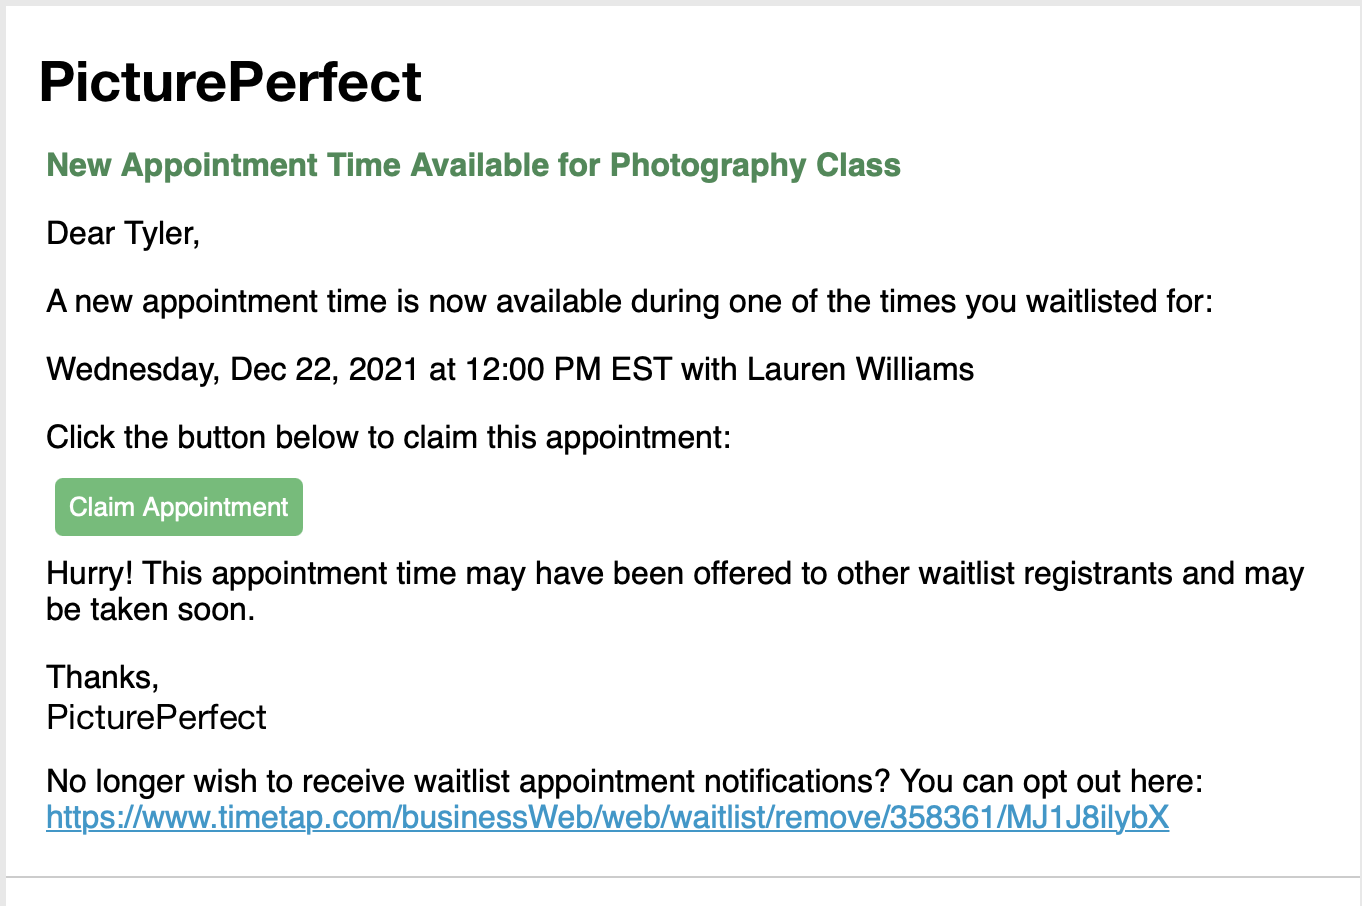This screenshot has height=906, width=1362.
Task: Click the horizontal divider below the email
Action: (684, 878)
